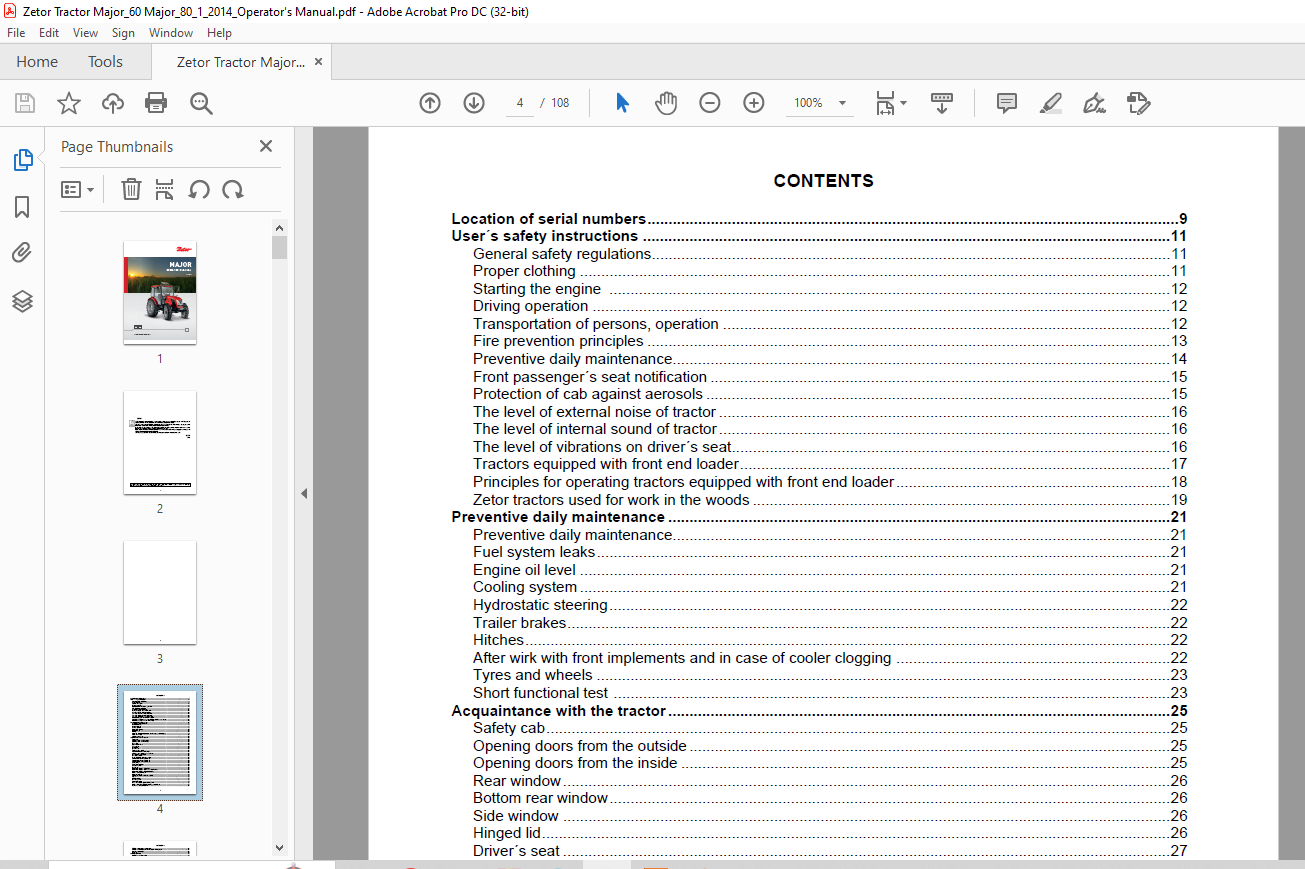Click the Print file icon

click(156, 103)
